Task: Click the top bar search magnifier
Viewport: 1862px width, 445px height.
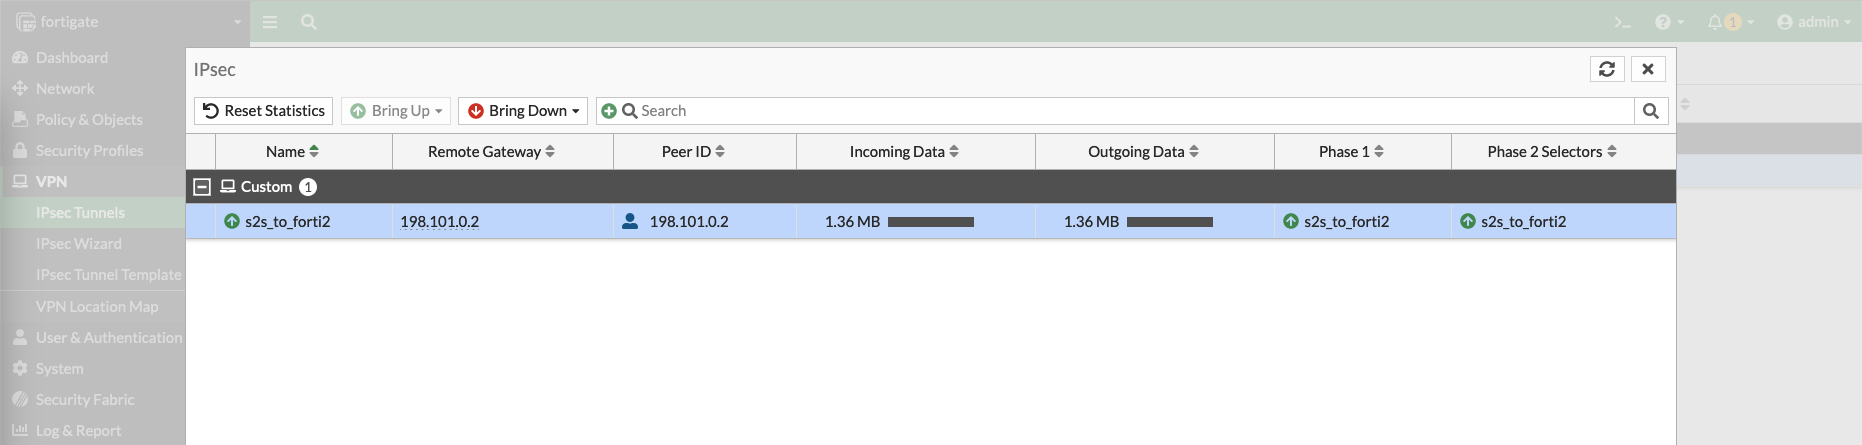Action: point(309,22)
